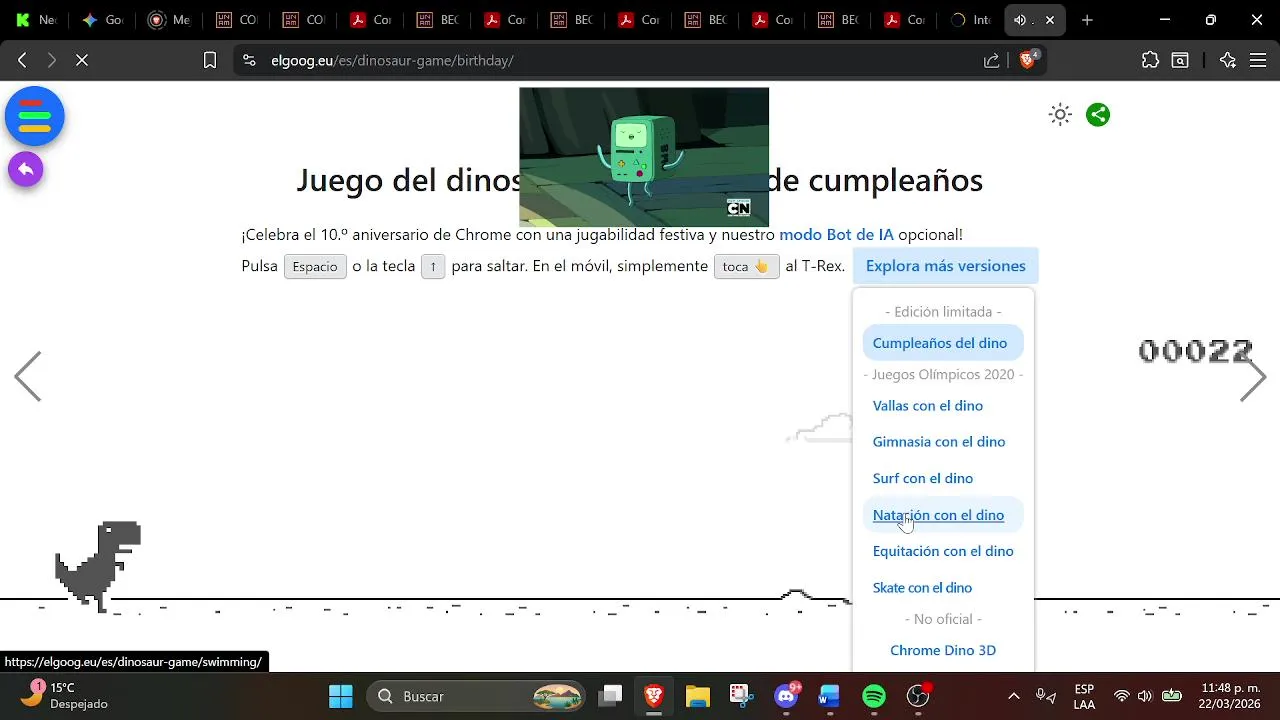Open the Extensions puzzle icon
1280x720 pixels.
tap(1150, 60)
